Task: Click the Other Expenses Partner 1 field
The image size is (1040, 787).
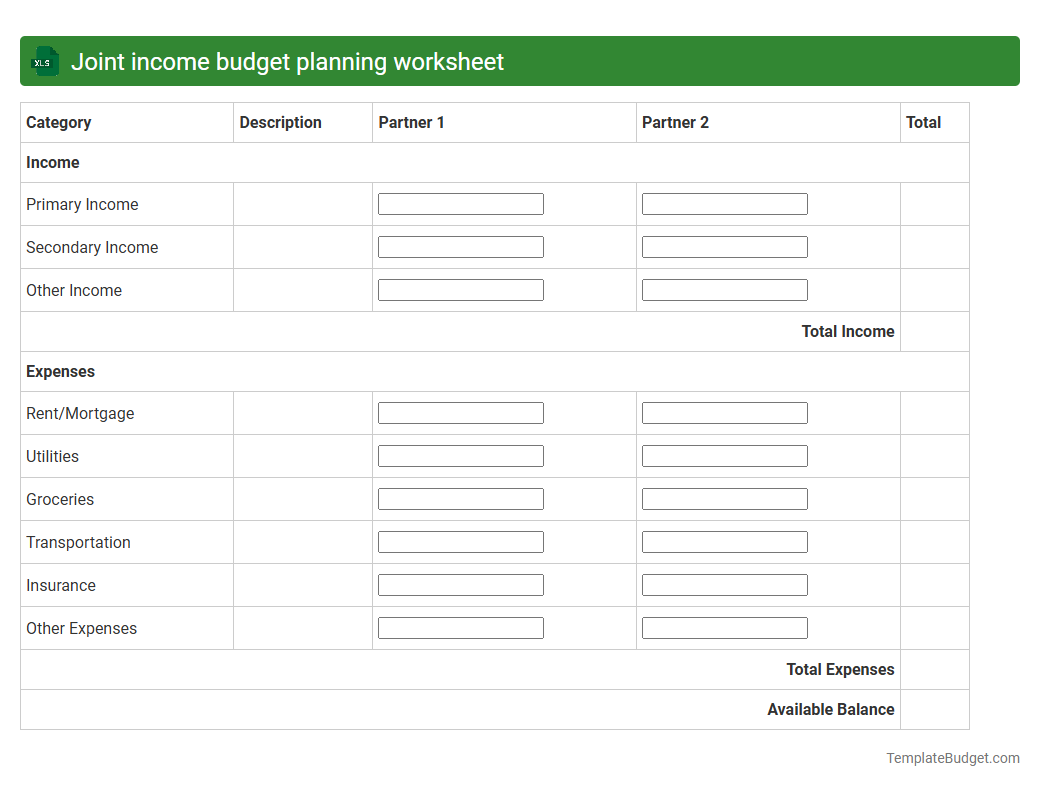Action: [460, 627]
